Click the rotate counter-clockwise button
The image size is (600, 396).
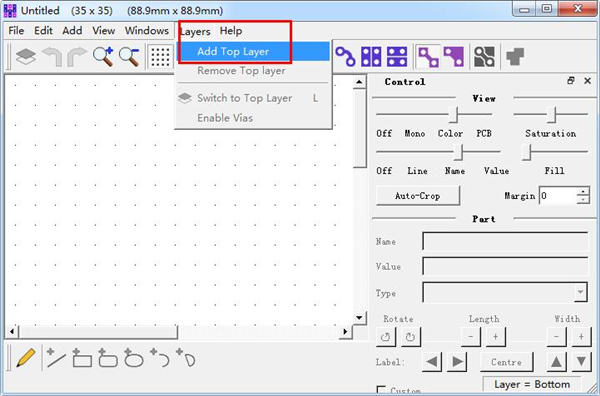[x=386, y=337]
